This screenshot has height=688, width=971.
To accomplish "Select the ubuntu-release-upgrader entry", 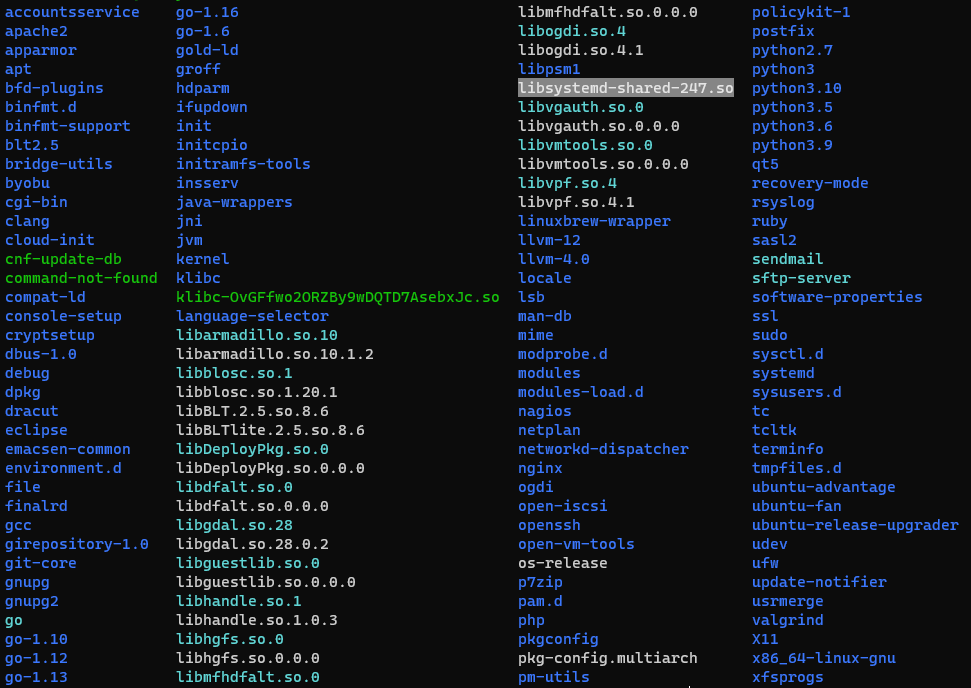I will click(x=855, y=525).
